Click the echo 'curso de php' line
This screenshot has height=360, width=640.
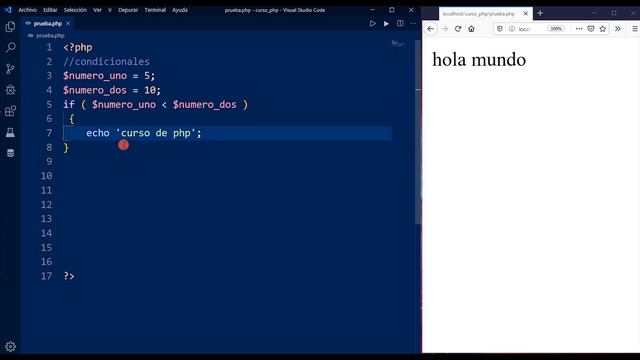click(144, 133)
